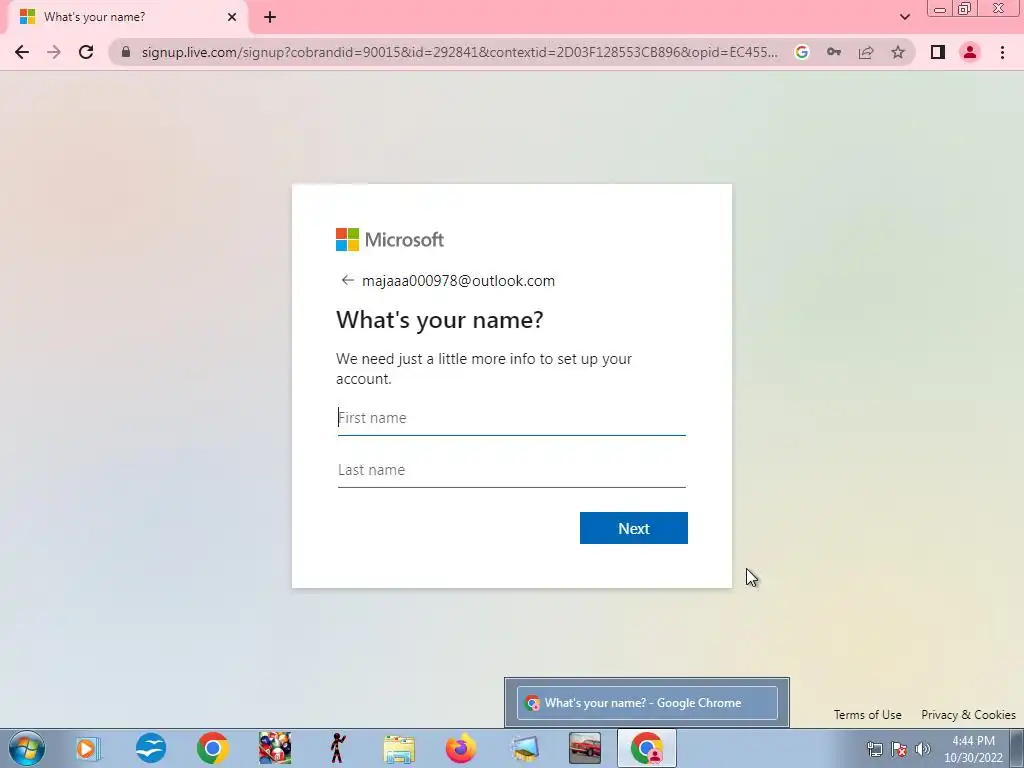The image size is (1024, 768).
Task: Open the Windows Start menu
Action: [27, 748]
